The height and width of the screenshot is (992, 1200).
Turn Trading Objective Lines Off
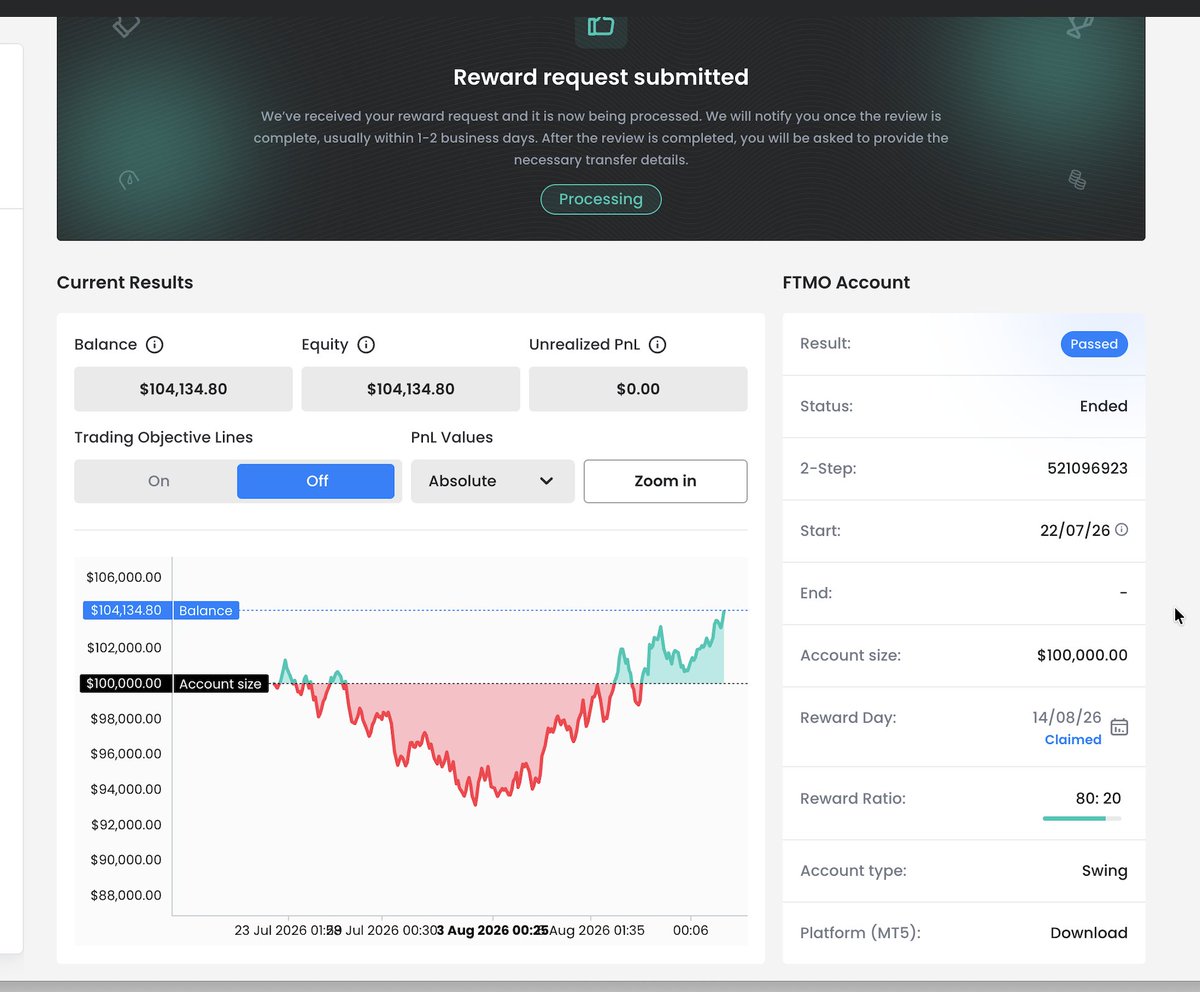(316, 481)
